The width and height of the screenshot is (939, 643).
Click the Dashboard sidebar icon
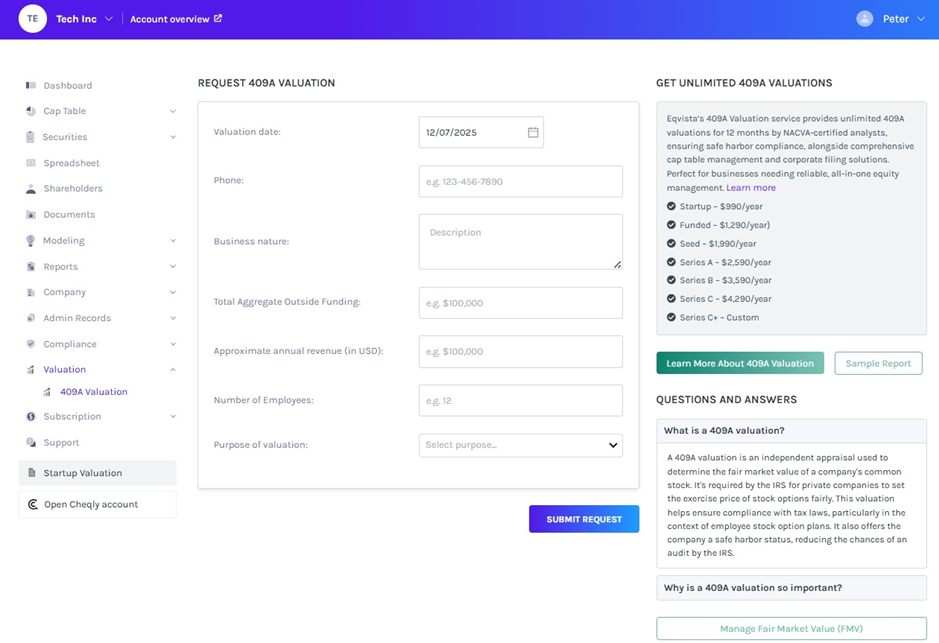point(31,86)
